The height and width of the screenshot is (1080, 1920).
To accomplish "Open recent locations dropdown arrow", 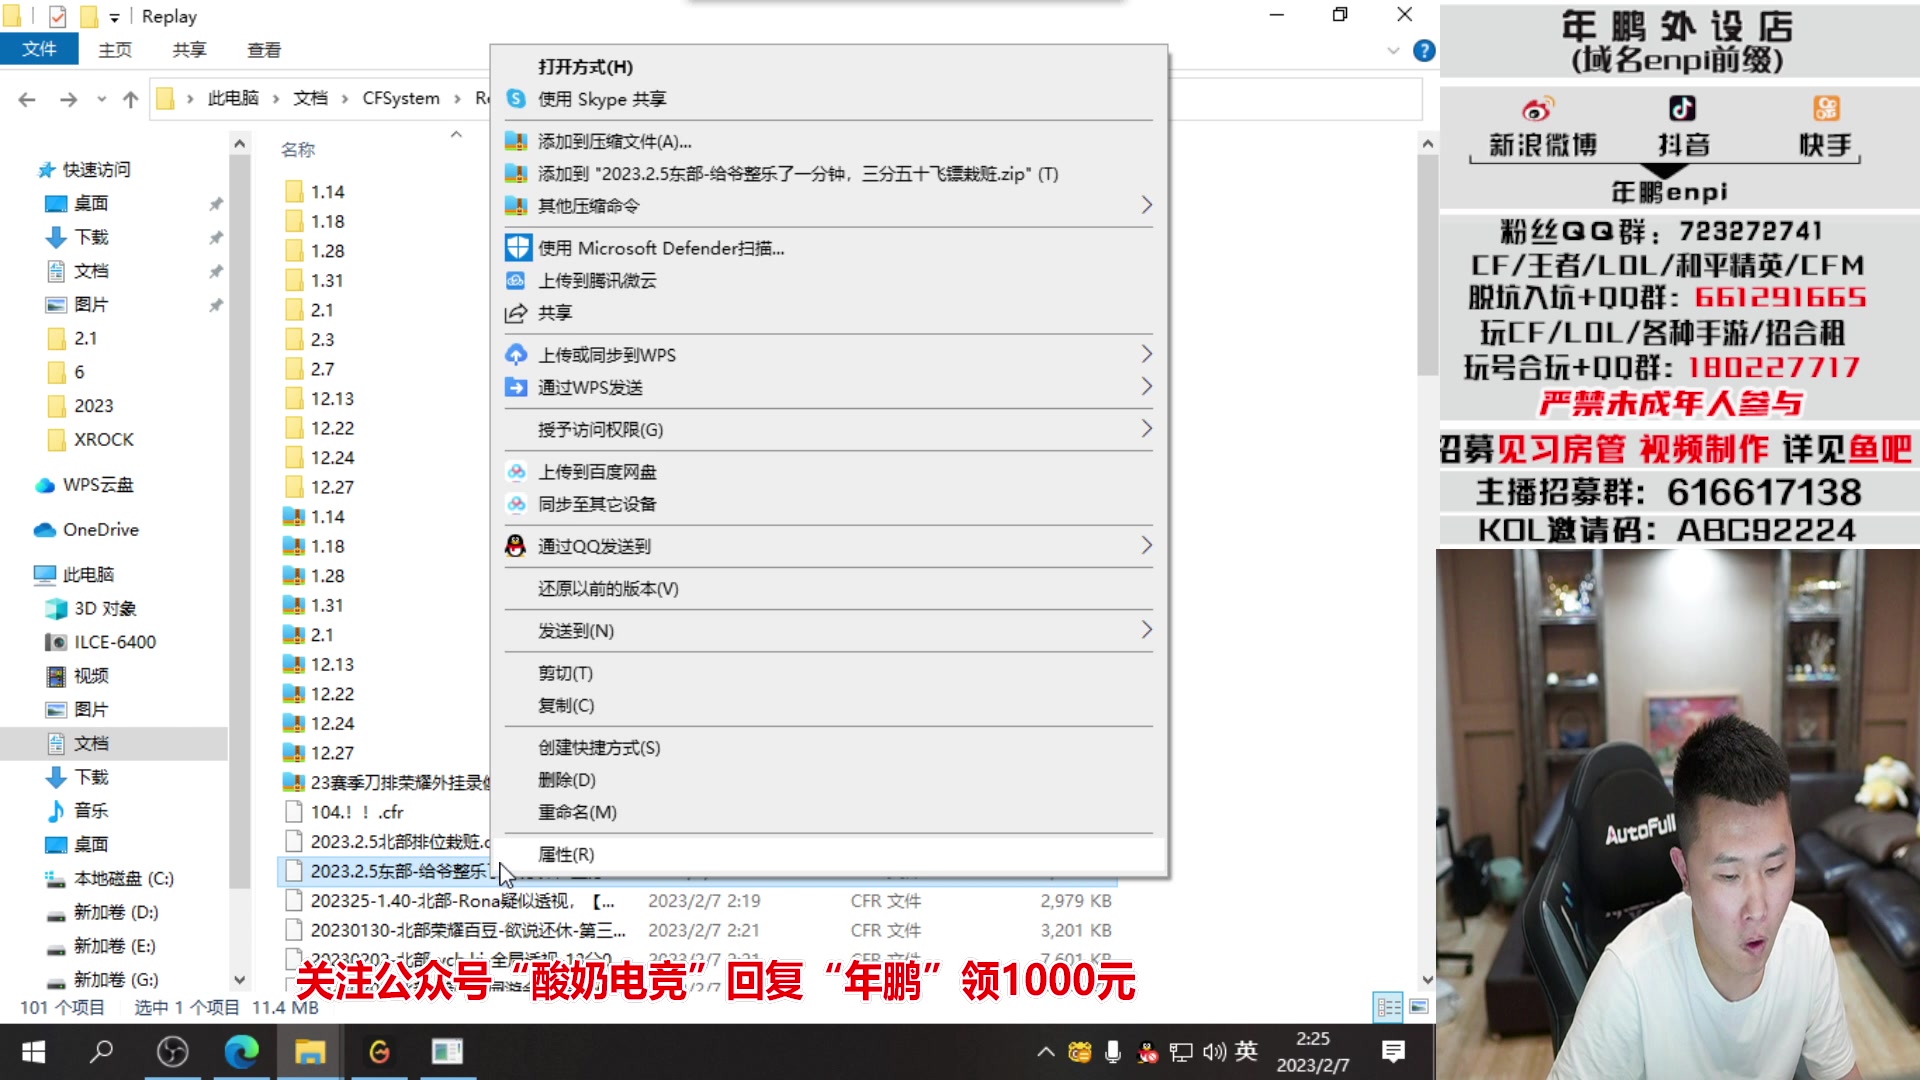I will point(101,99).
